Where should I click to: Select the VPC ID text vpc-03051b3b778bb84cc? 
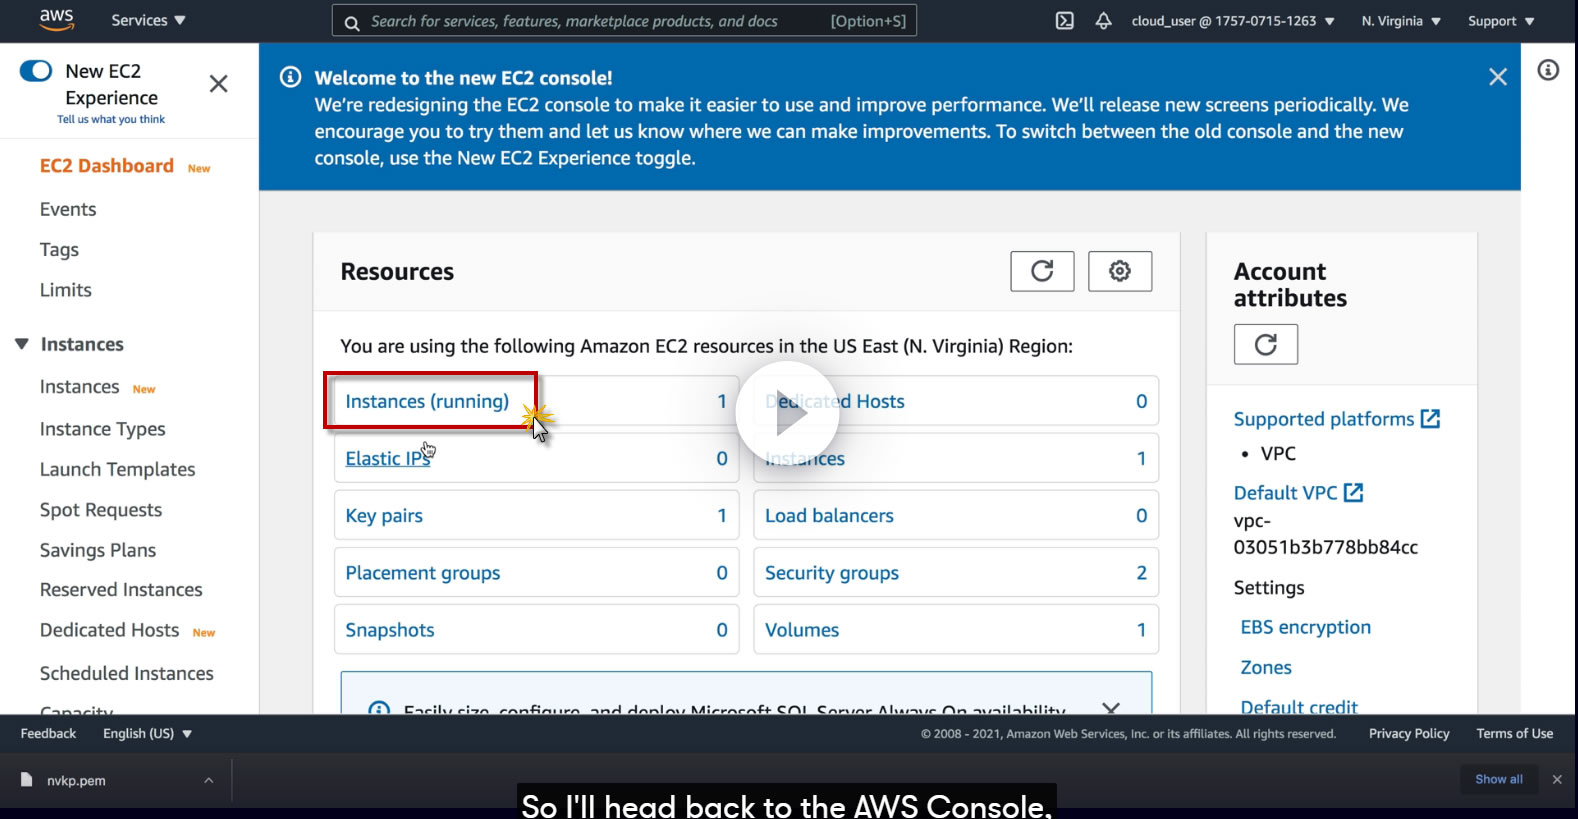[1326, 534]
